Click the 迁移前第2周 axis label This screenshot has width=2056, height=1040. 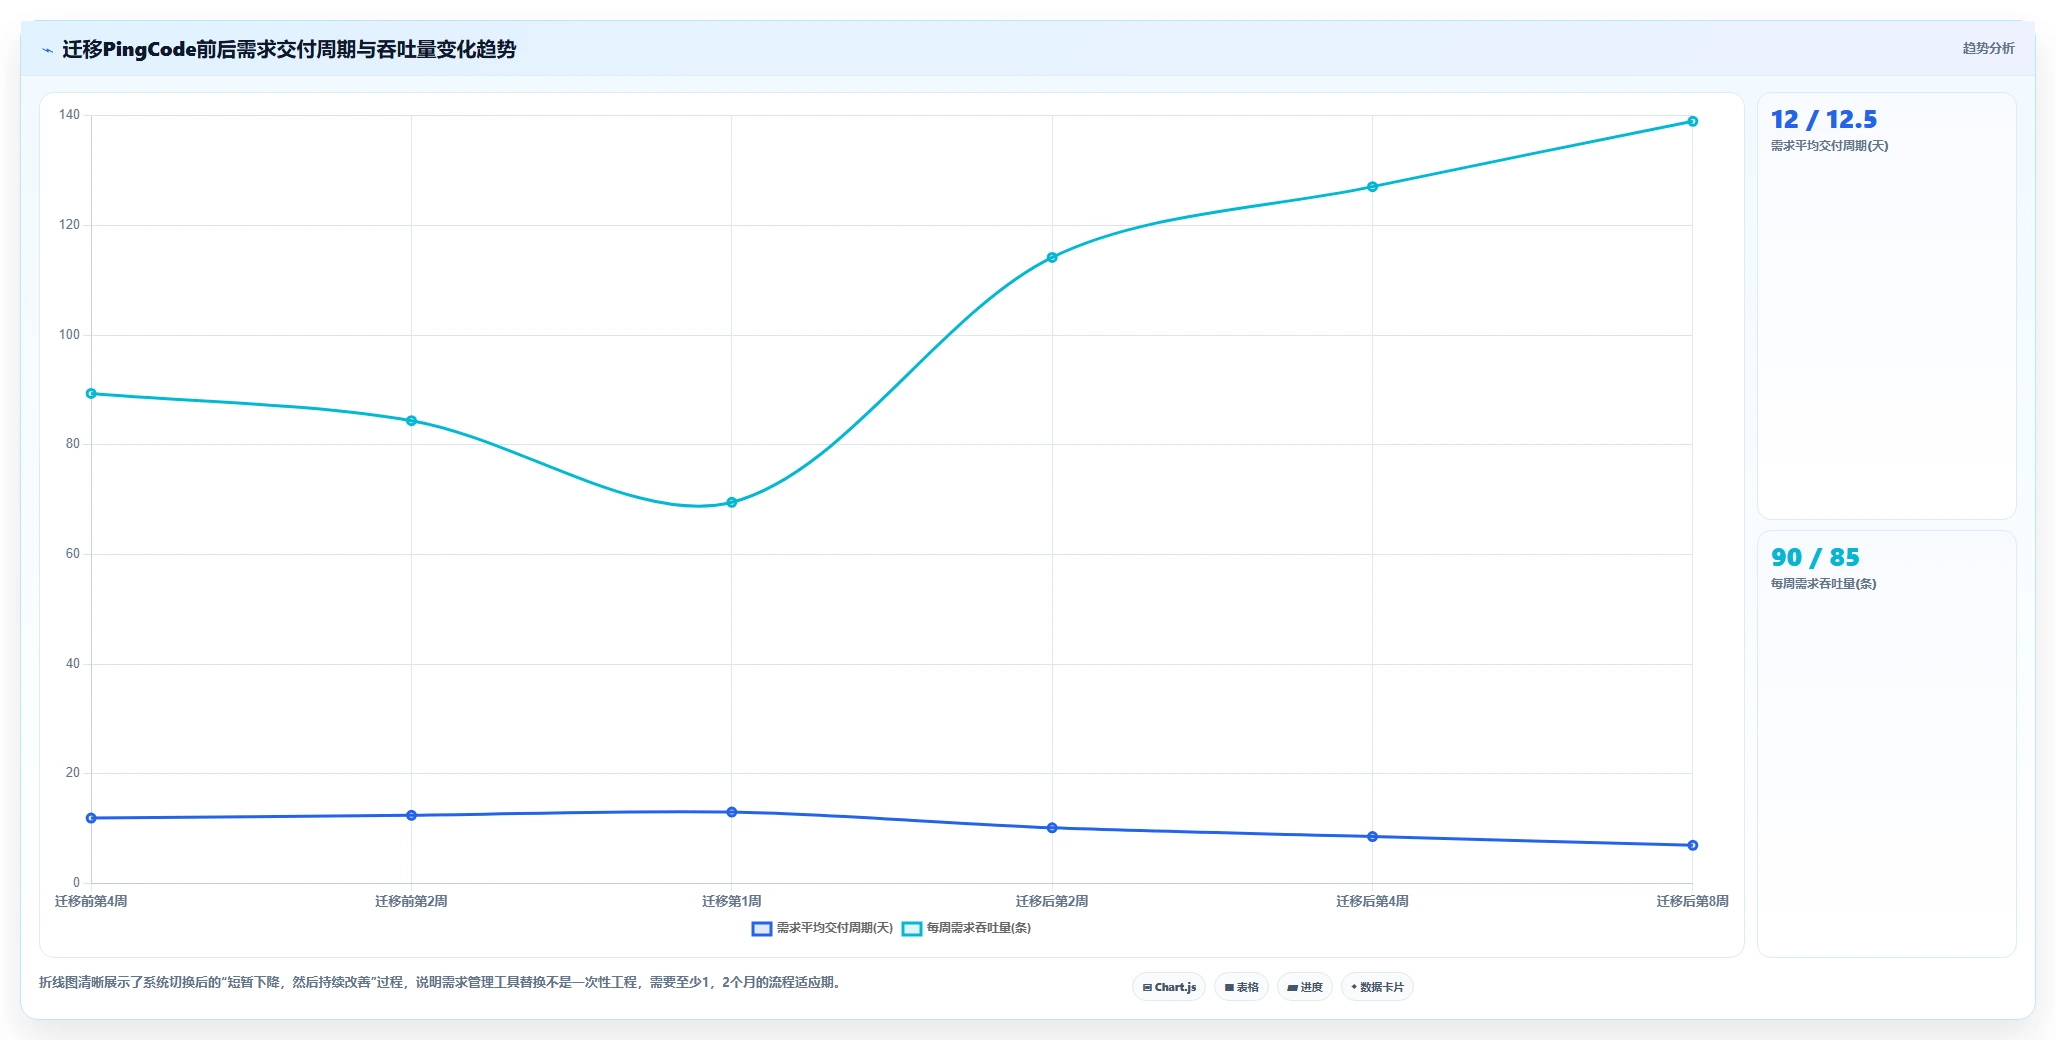(411, 902)
